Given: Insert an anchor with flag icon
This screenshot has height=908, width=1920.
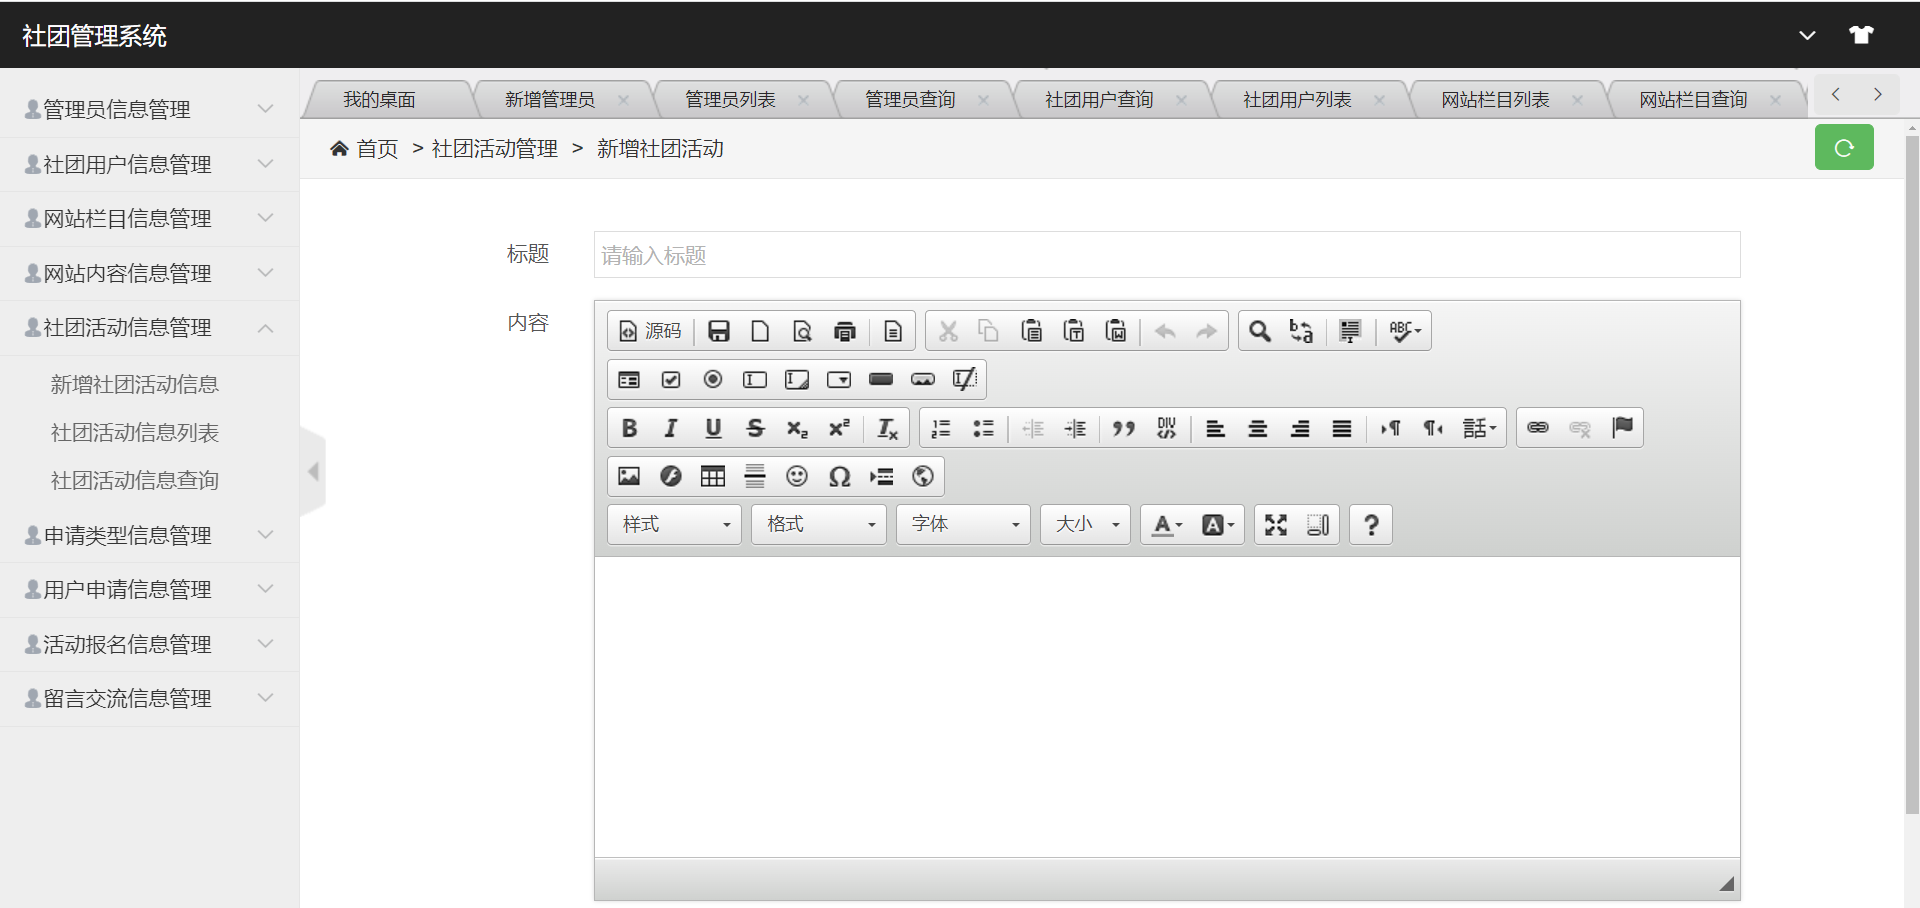Looking at the screenshot, I should point(1622,428).
